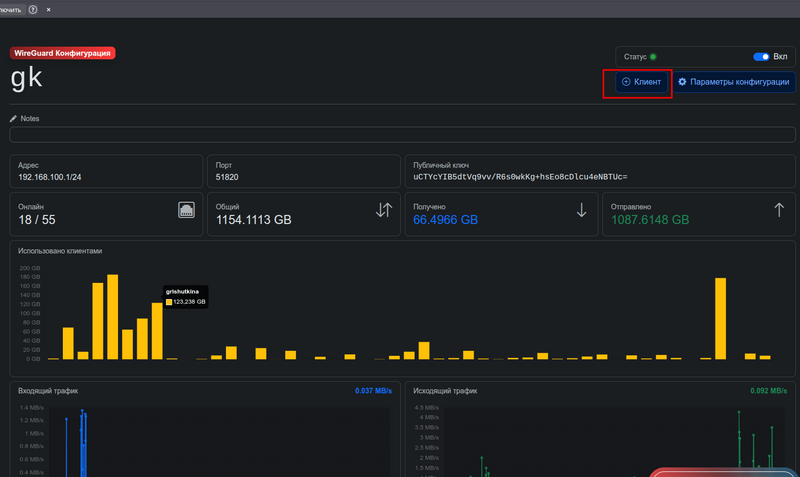Add a new client with Клиент button
Image resolution: width=800 pixels, height=477 pixels.
[x=642, y=82]
